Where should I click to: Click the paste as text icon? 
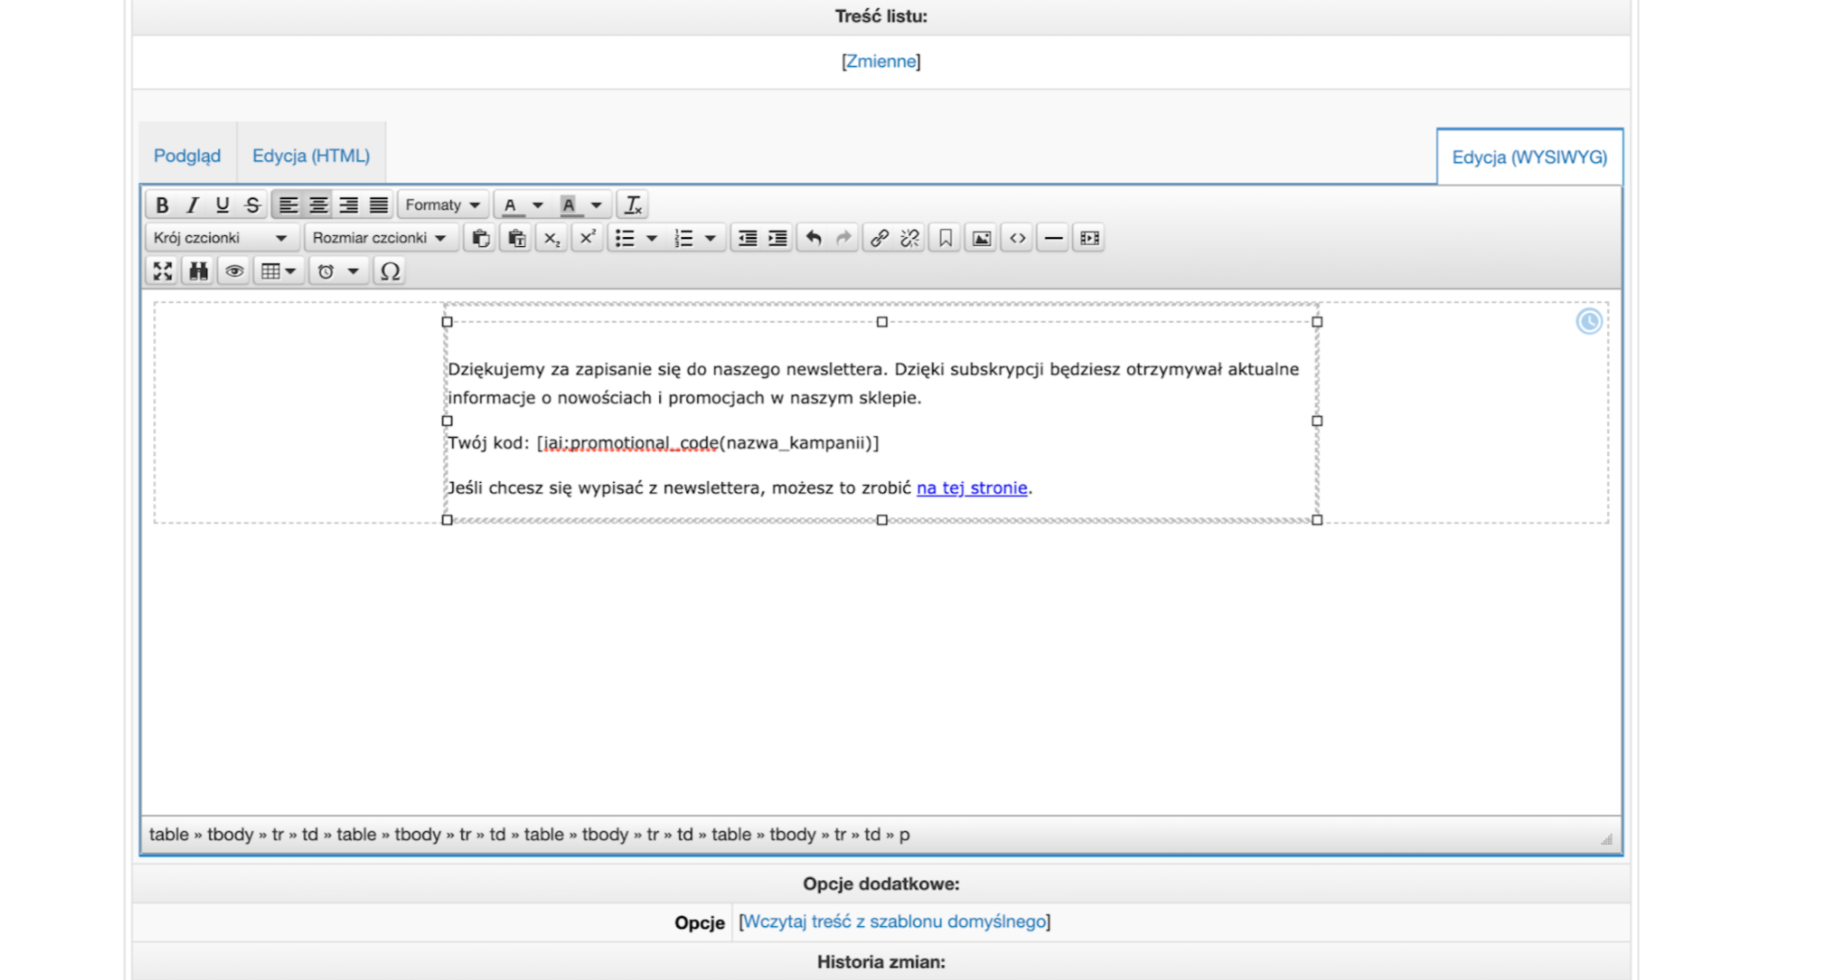pos(516,238)
